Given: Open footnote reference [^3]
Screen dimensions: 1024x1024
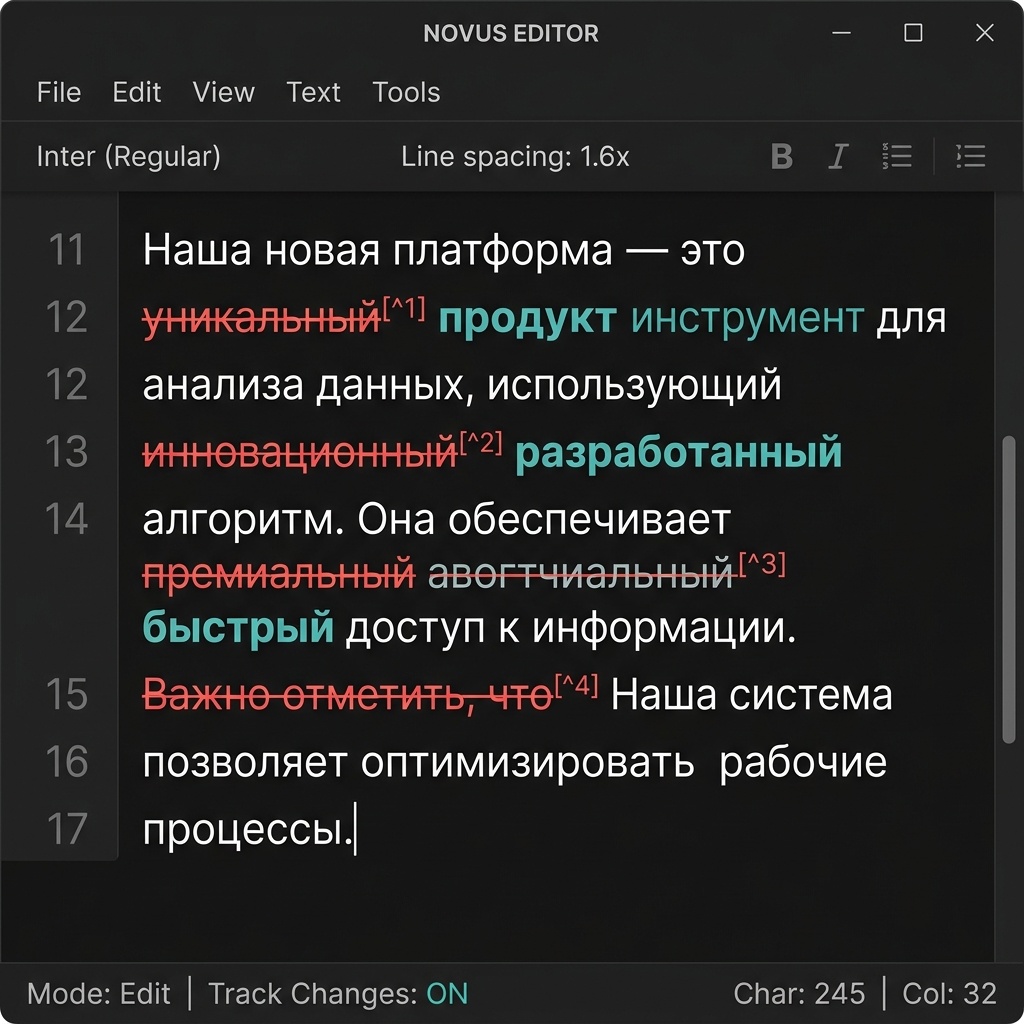Looking at the screenshot, I should 762,563.
